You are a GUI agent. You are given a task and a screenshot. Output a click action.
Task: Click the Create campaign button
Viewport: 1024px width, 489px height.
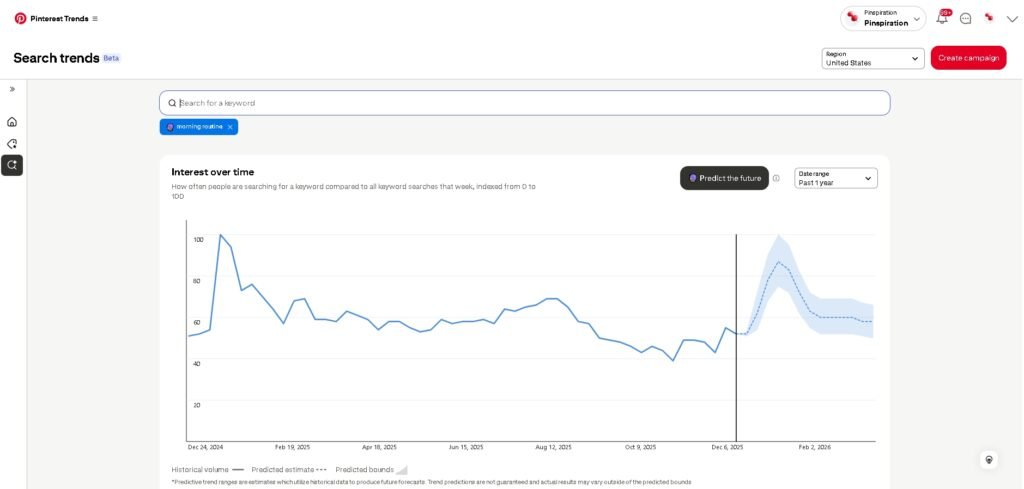tap(968, 58)
